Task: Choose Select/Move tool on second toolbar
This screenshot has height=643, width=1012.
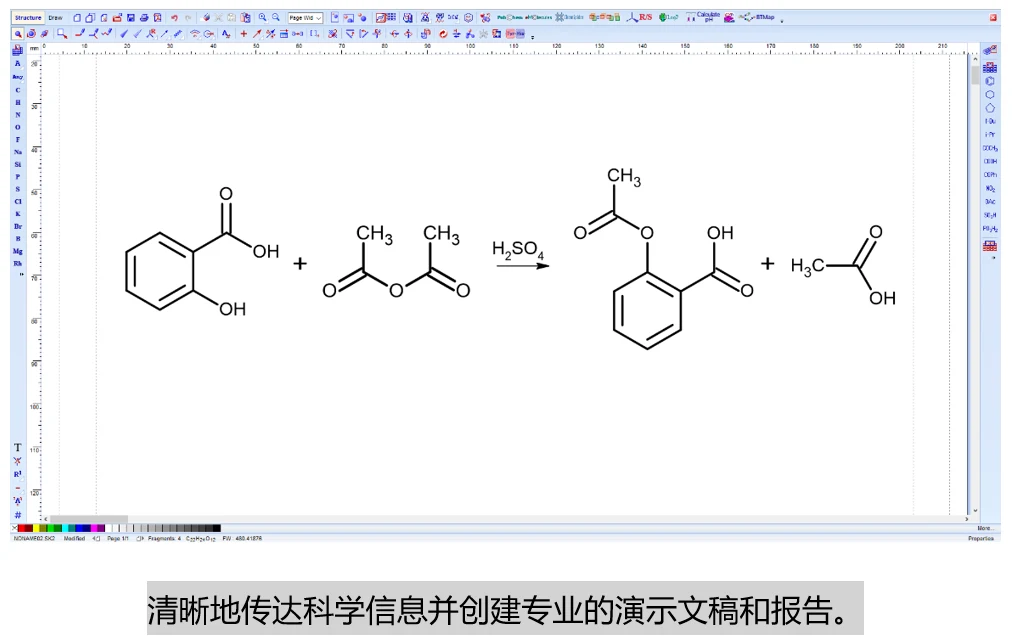Action: pos(18,34)
